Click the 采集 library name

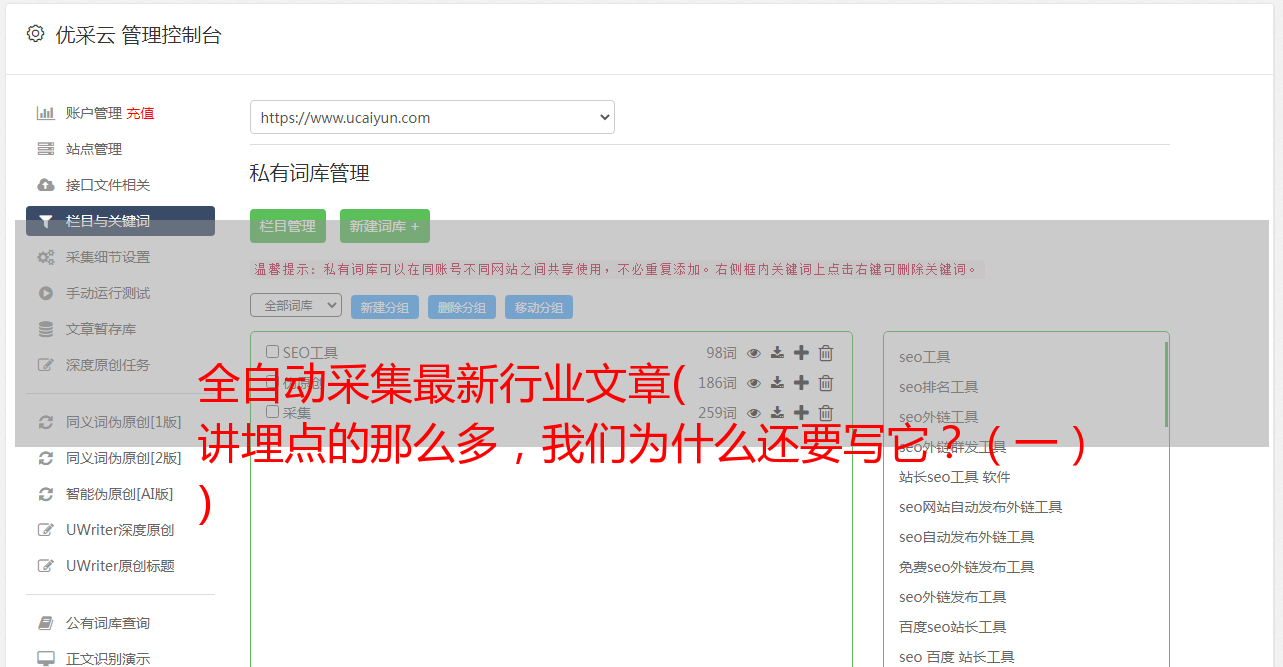tap(297, 413)
